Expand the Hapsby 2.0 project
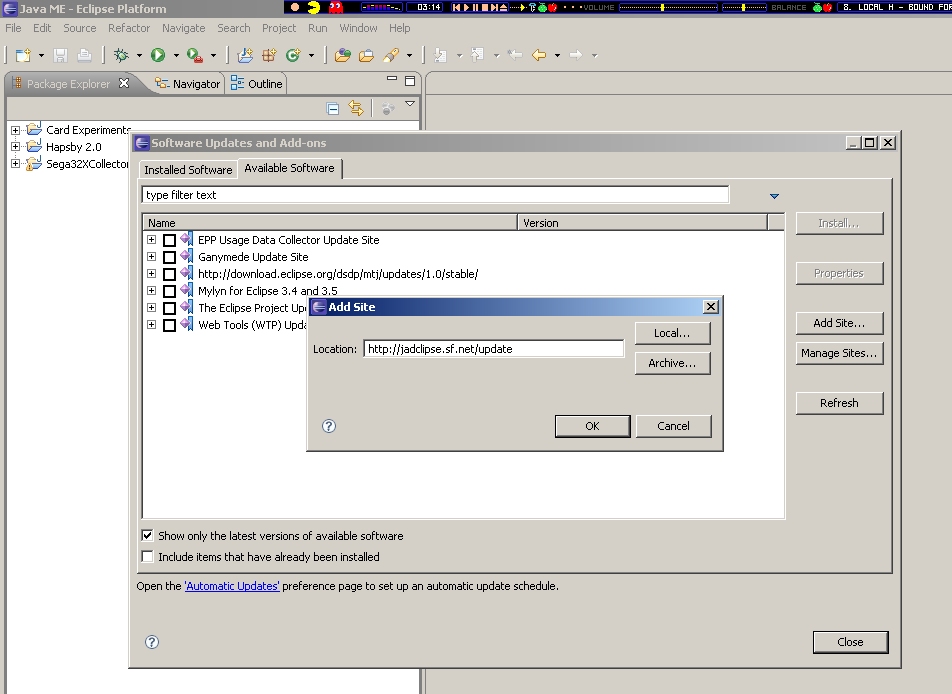The height and width of the screenshot is (694, 952). pyautogui.click(x=15, y=146)
